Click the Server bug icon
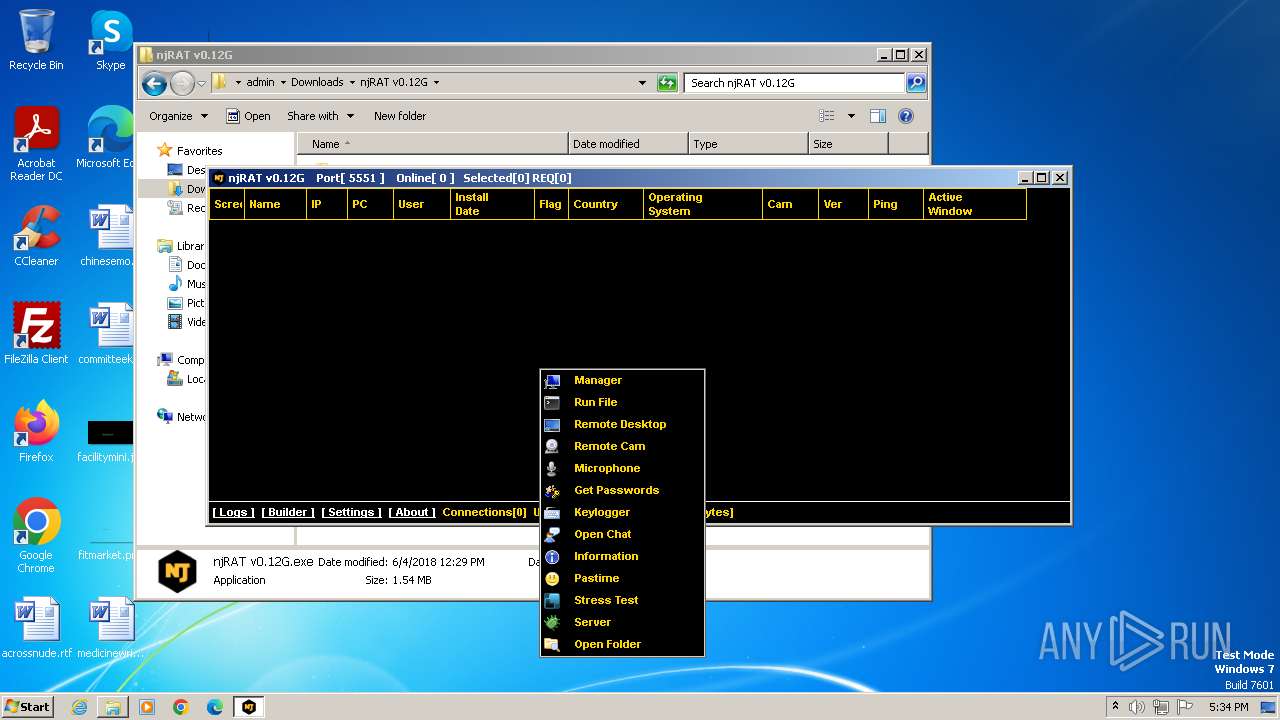The image size is (1280, 720). point(552,622)
